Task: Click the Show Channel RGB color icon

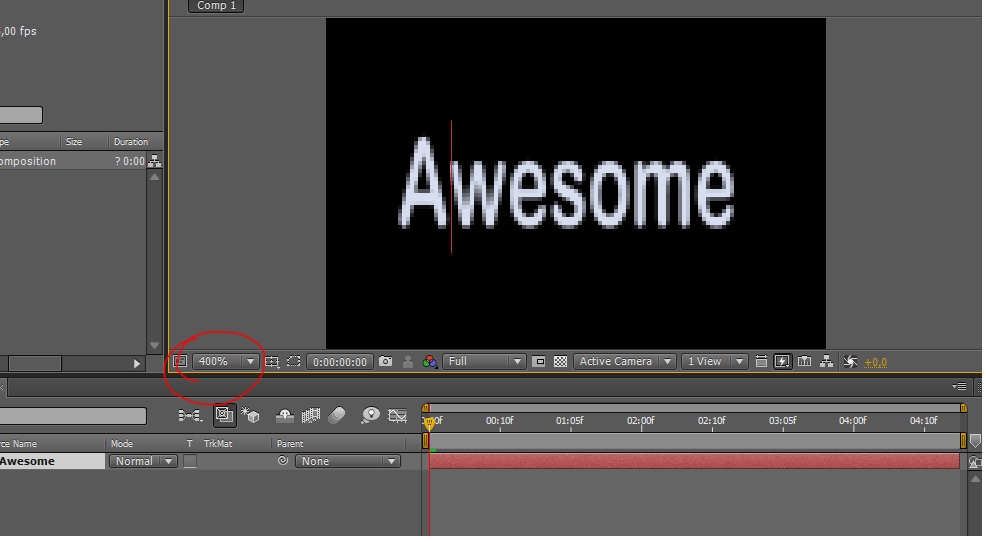Action: 429,362
